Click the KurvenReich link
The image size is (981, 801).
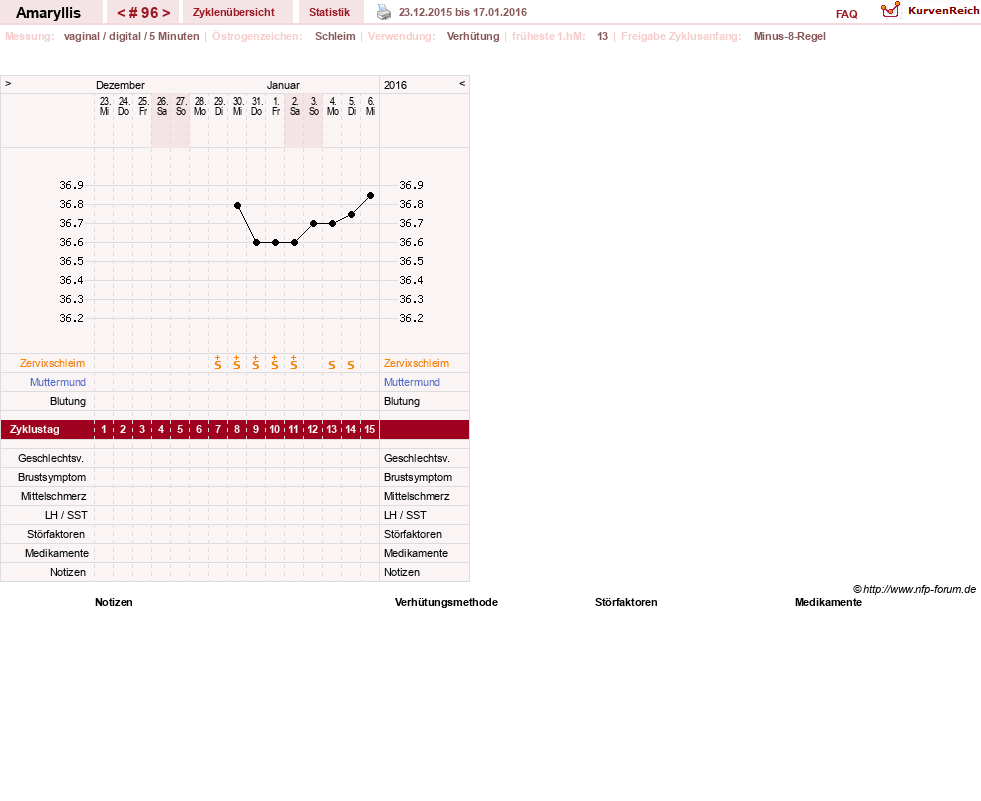[943, 11]
